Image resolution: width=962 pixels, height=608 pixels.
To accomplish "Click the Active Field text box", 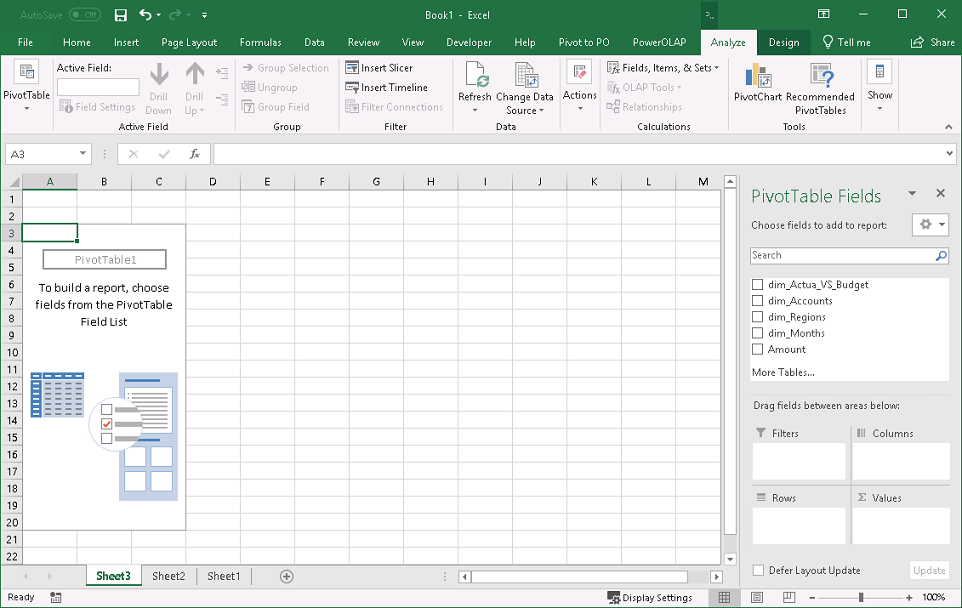I will (x=98, y=87).
